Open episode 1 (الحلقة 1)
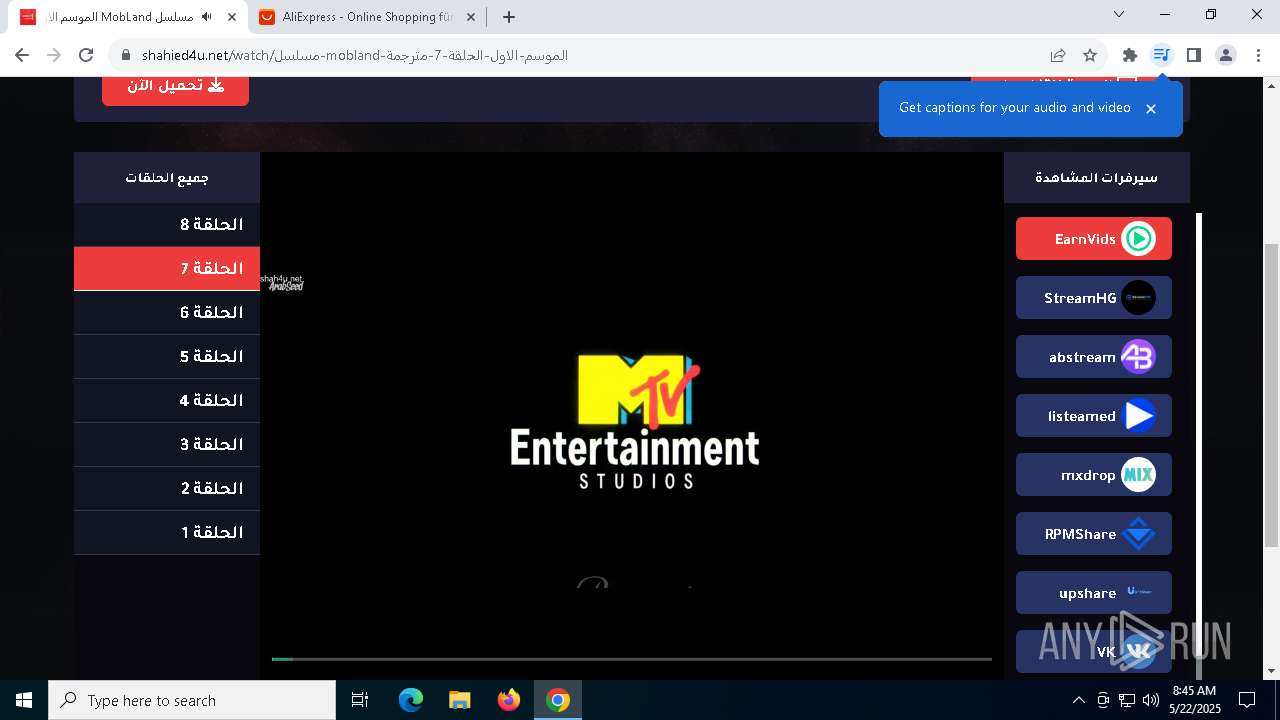This screenshot has height=720, width=1280. (x=167, y=532)
